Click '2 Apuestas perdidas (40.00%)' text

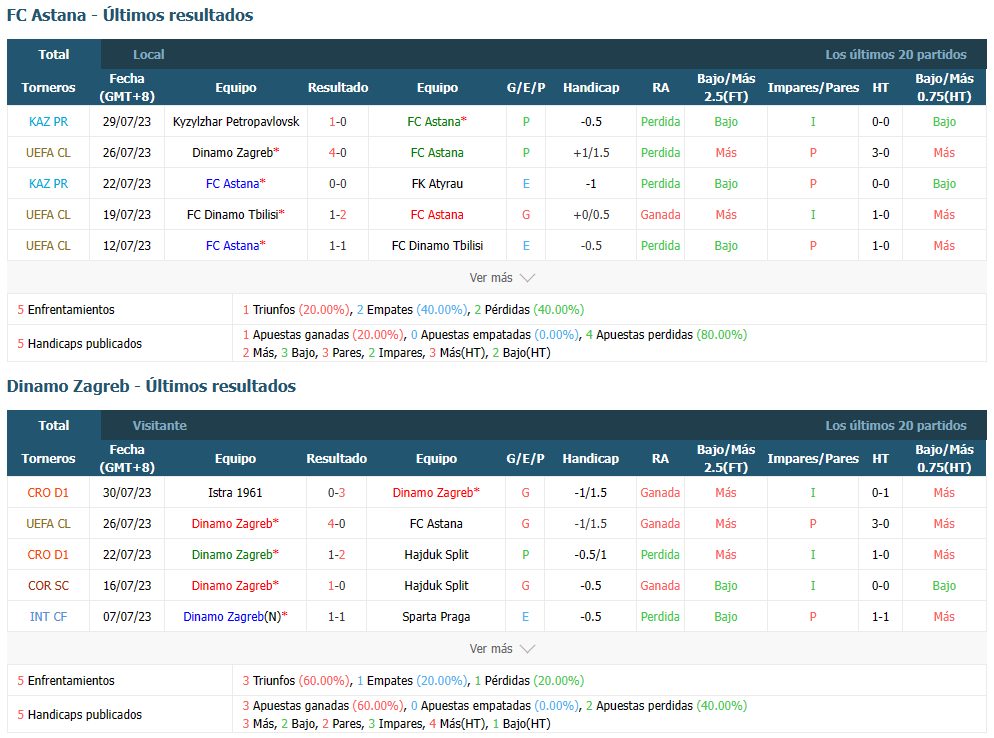point(666,706)
